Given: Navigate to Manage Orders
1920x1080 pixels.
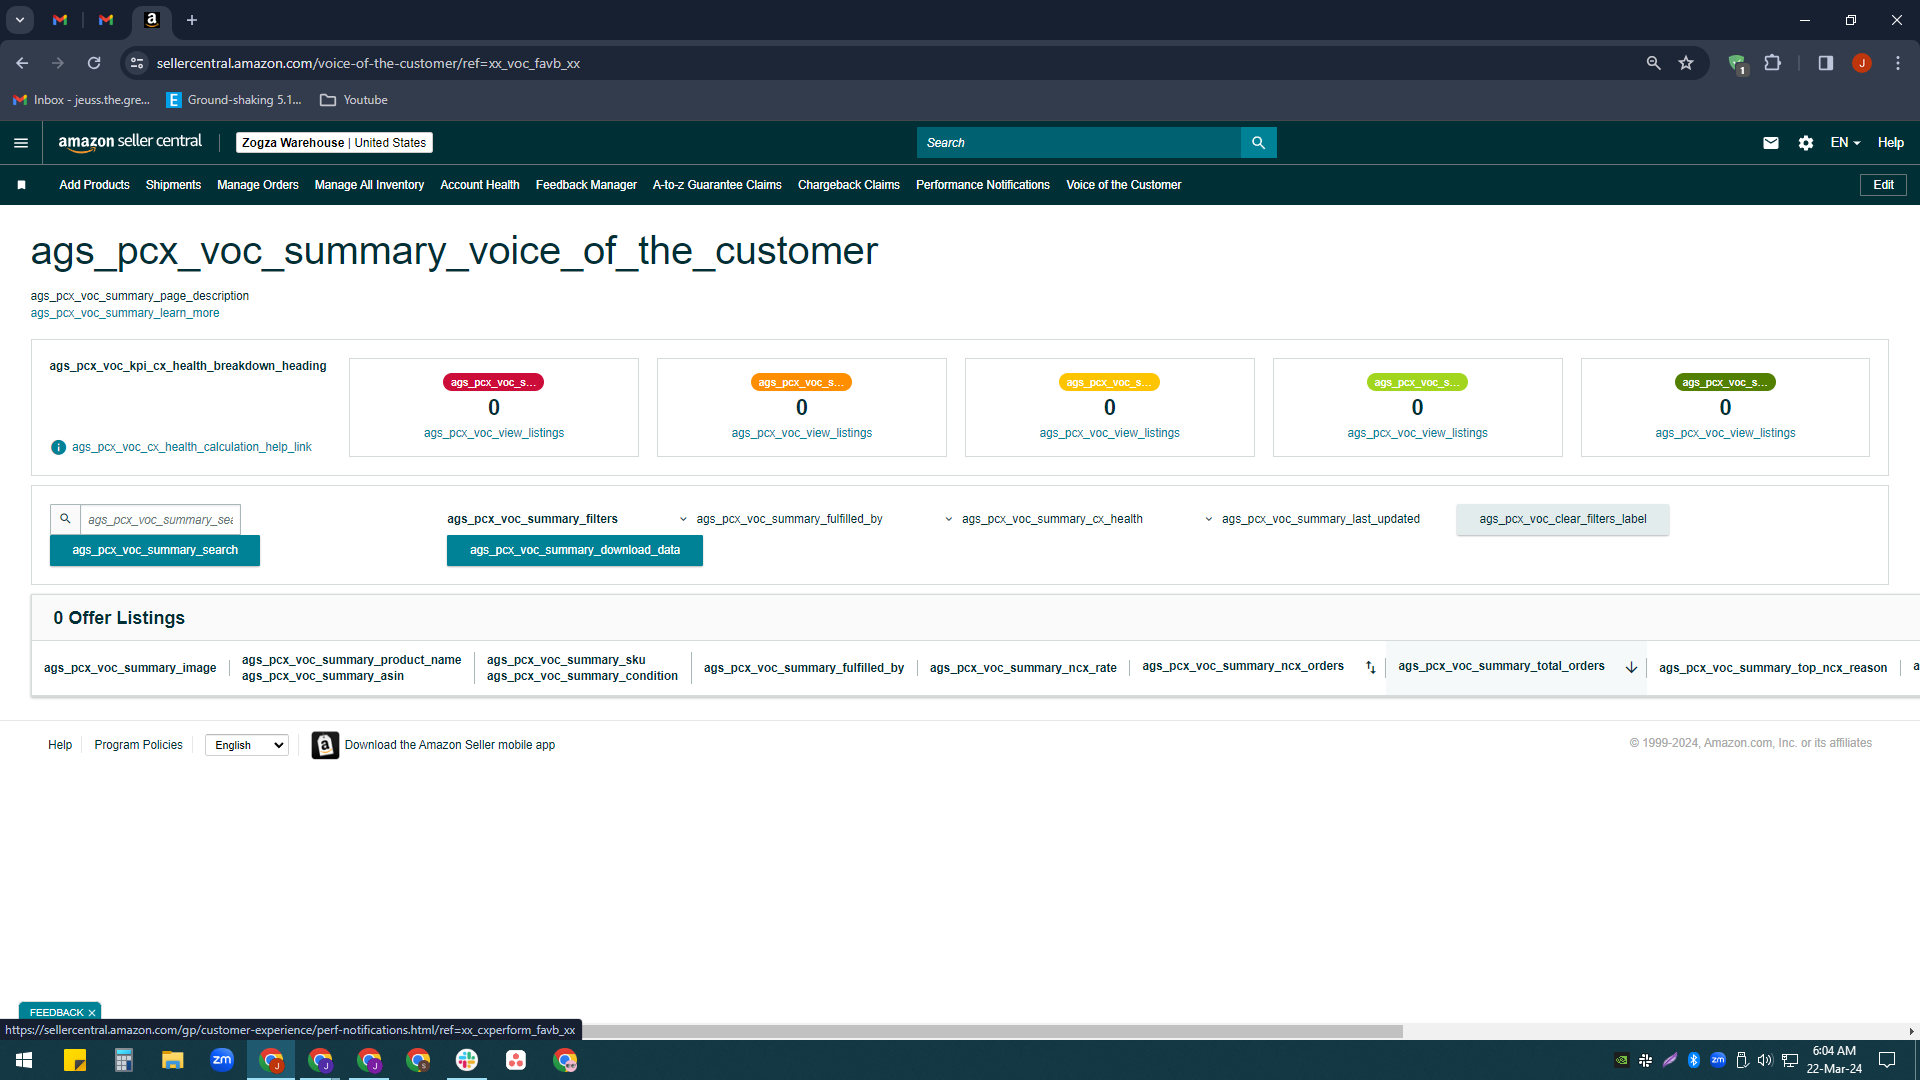Looking at the screenshot, I should coord(258,185).
